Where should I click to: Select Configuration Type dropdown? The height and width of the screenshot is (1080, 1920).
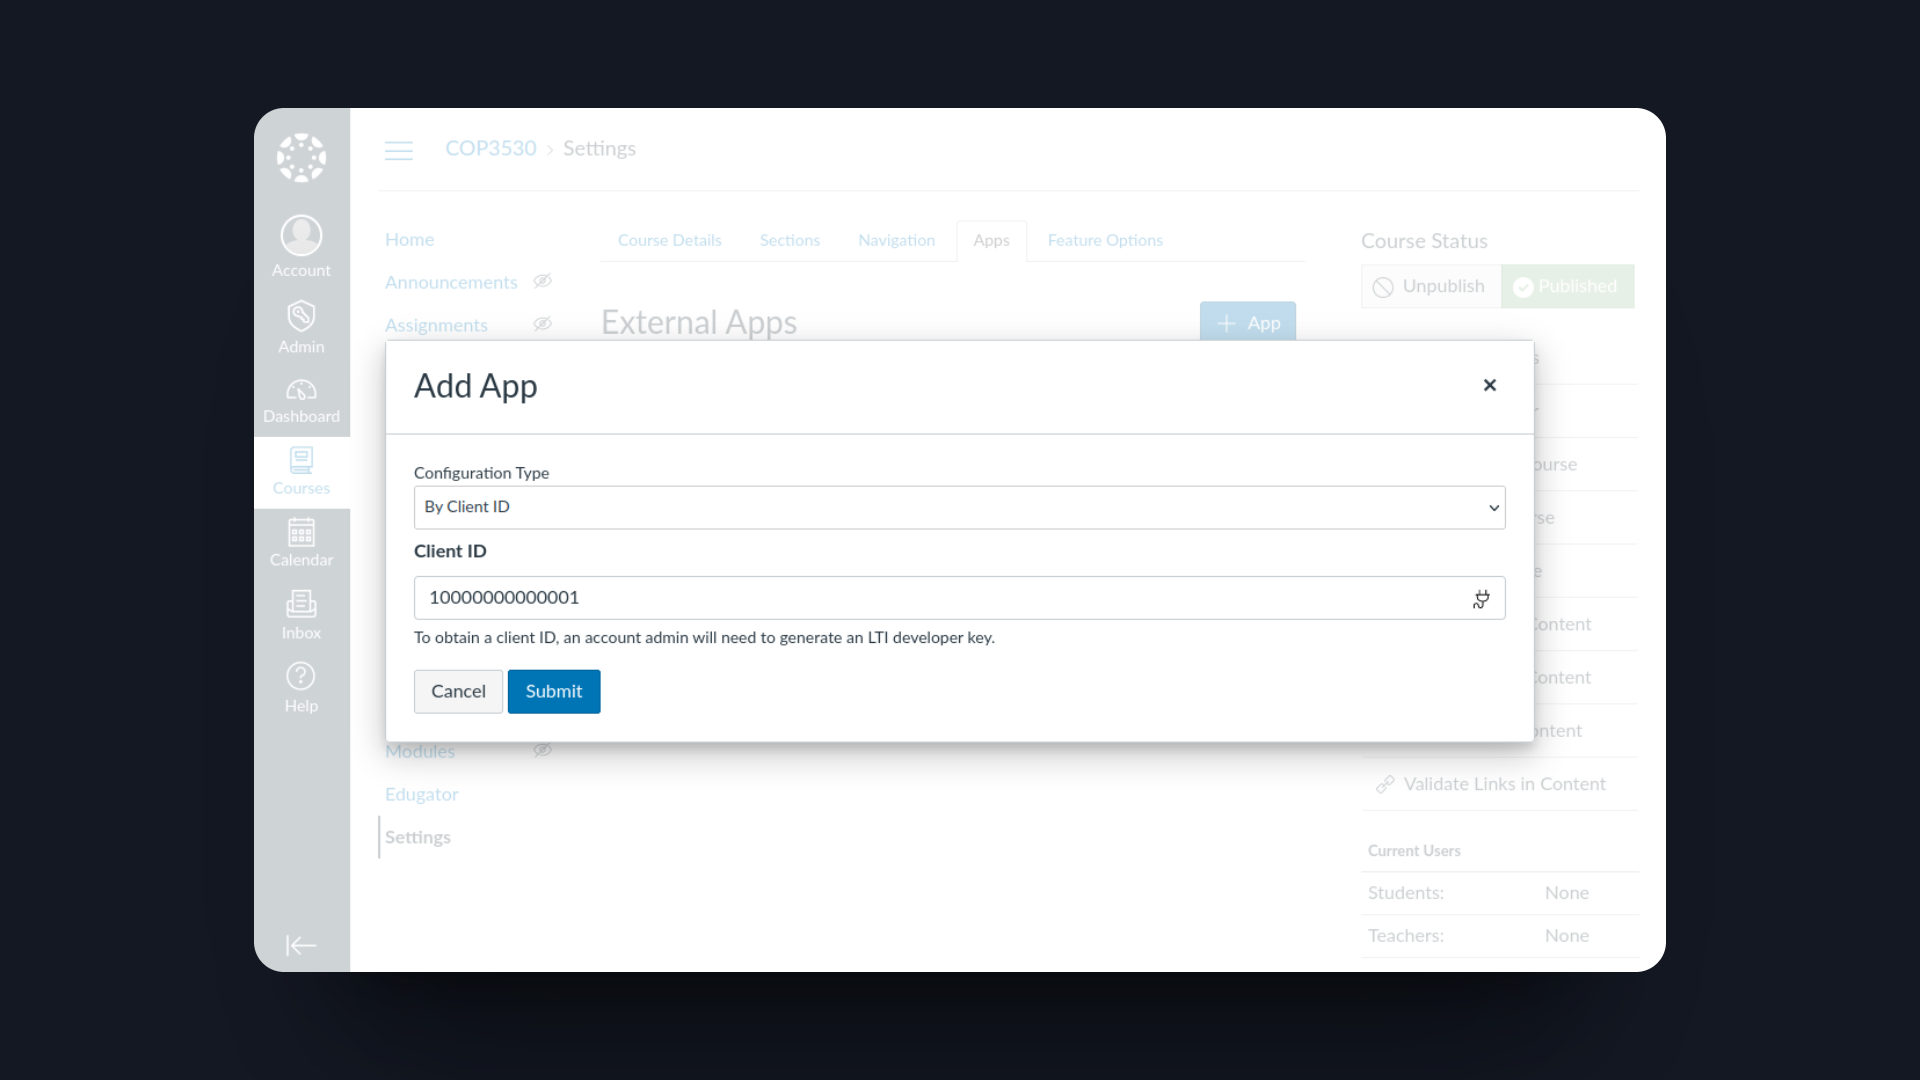click(960, 506)
